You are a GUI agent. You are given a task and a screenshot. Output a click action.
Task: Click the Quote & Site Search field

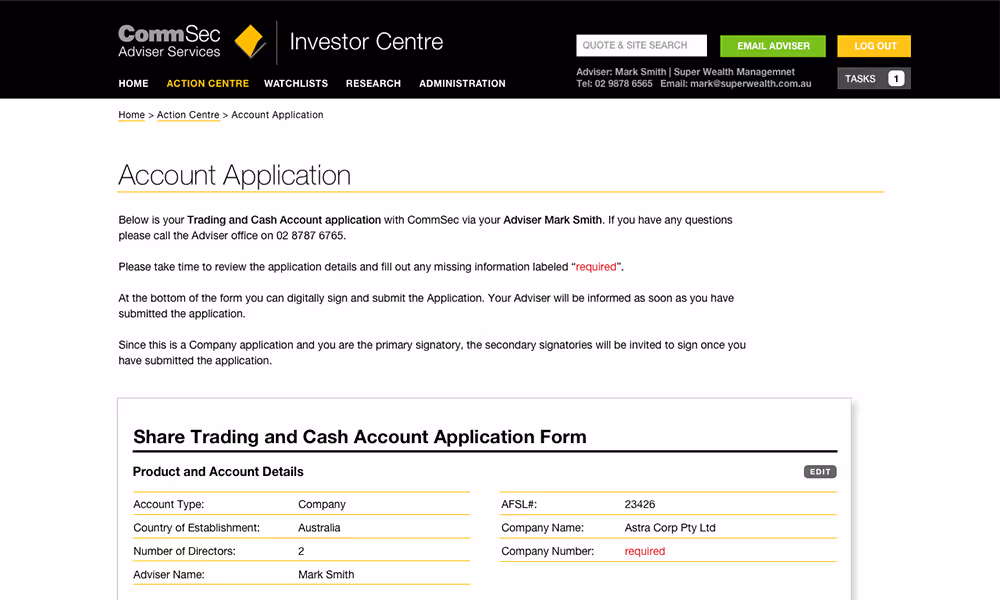tap(642, 45)
